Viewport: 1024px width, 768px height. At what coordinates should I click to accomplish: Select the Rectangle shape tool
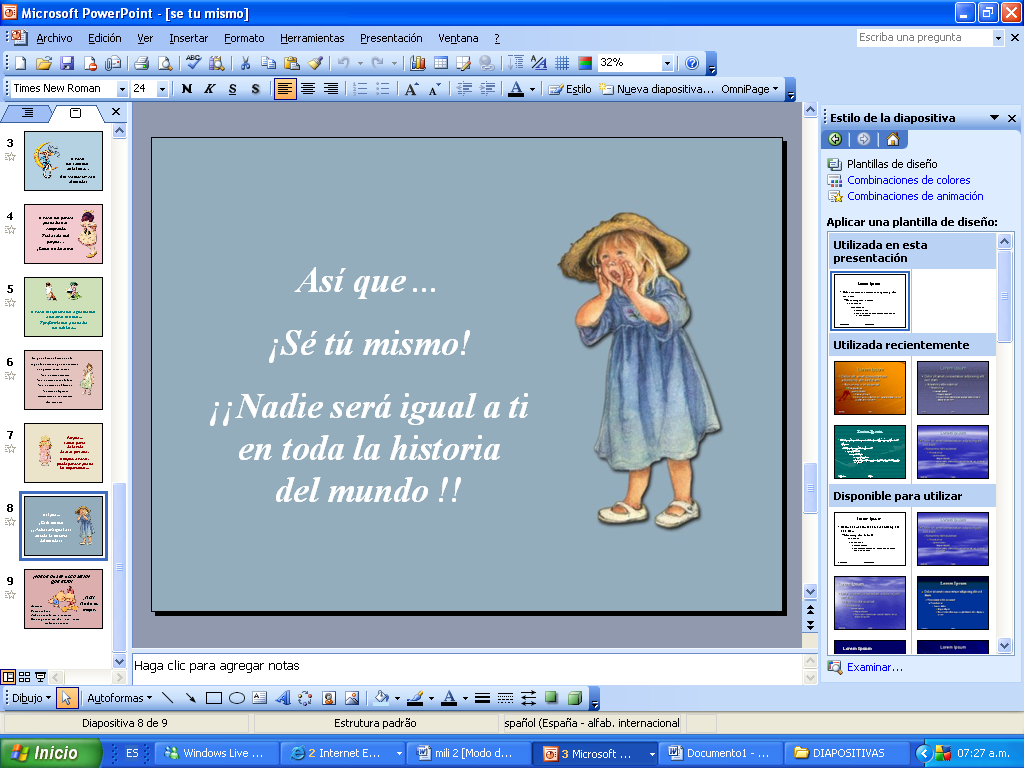pos(213,698)
